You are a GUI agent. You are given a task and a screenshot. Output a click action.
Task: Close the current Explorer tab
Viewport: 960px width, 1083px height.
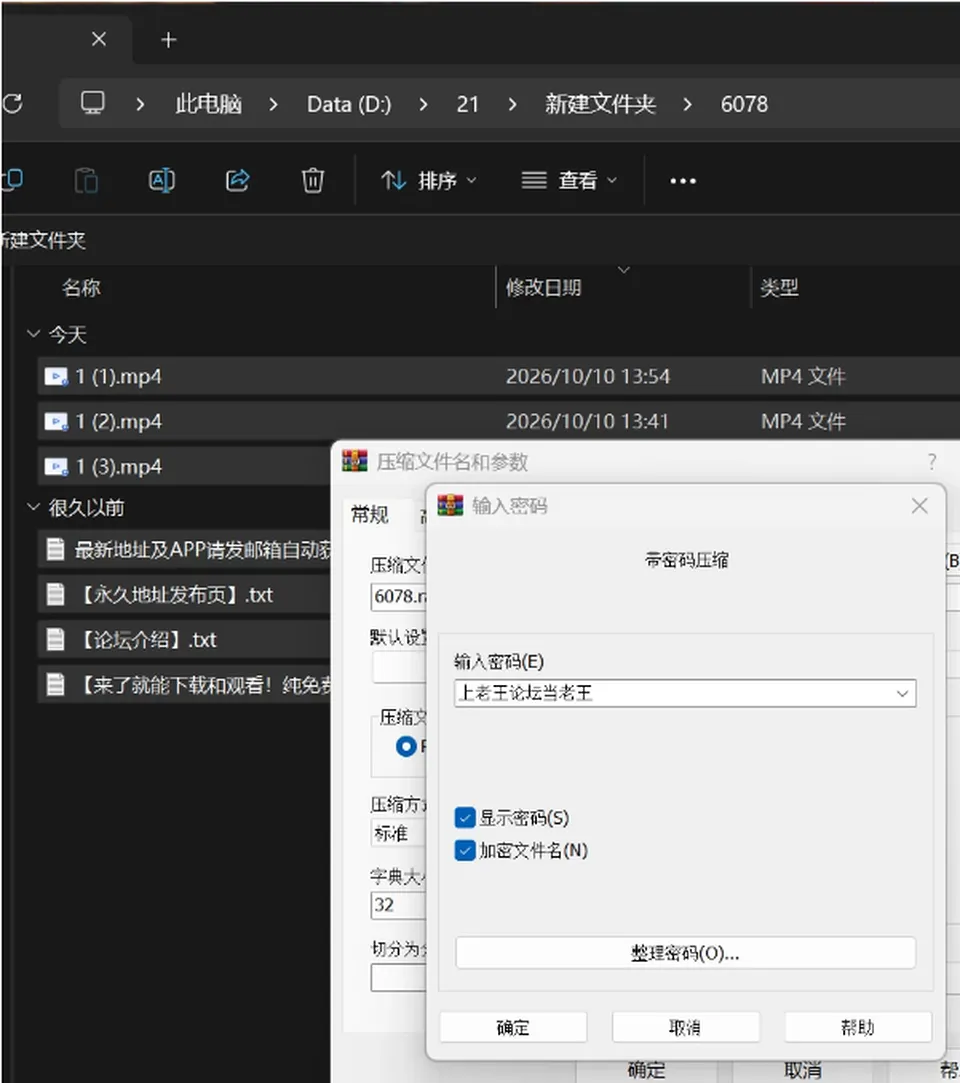click(x=99, y=39)
